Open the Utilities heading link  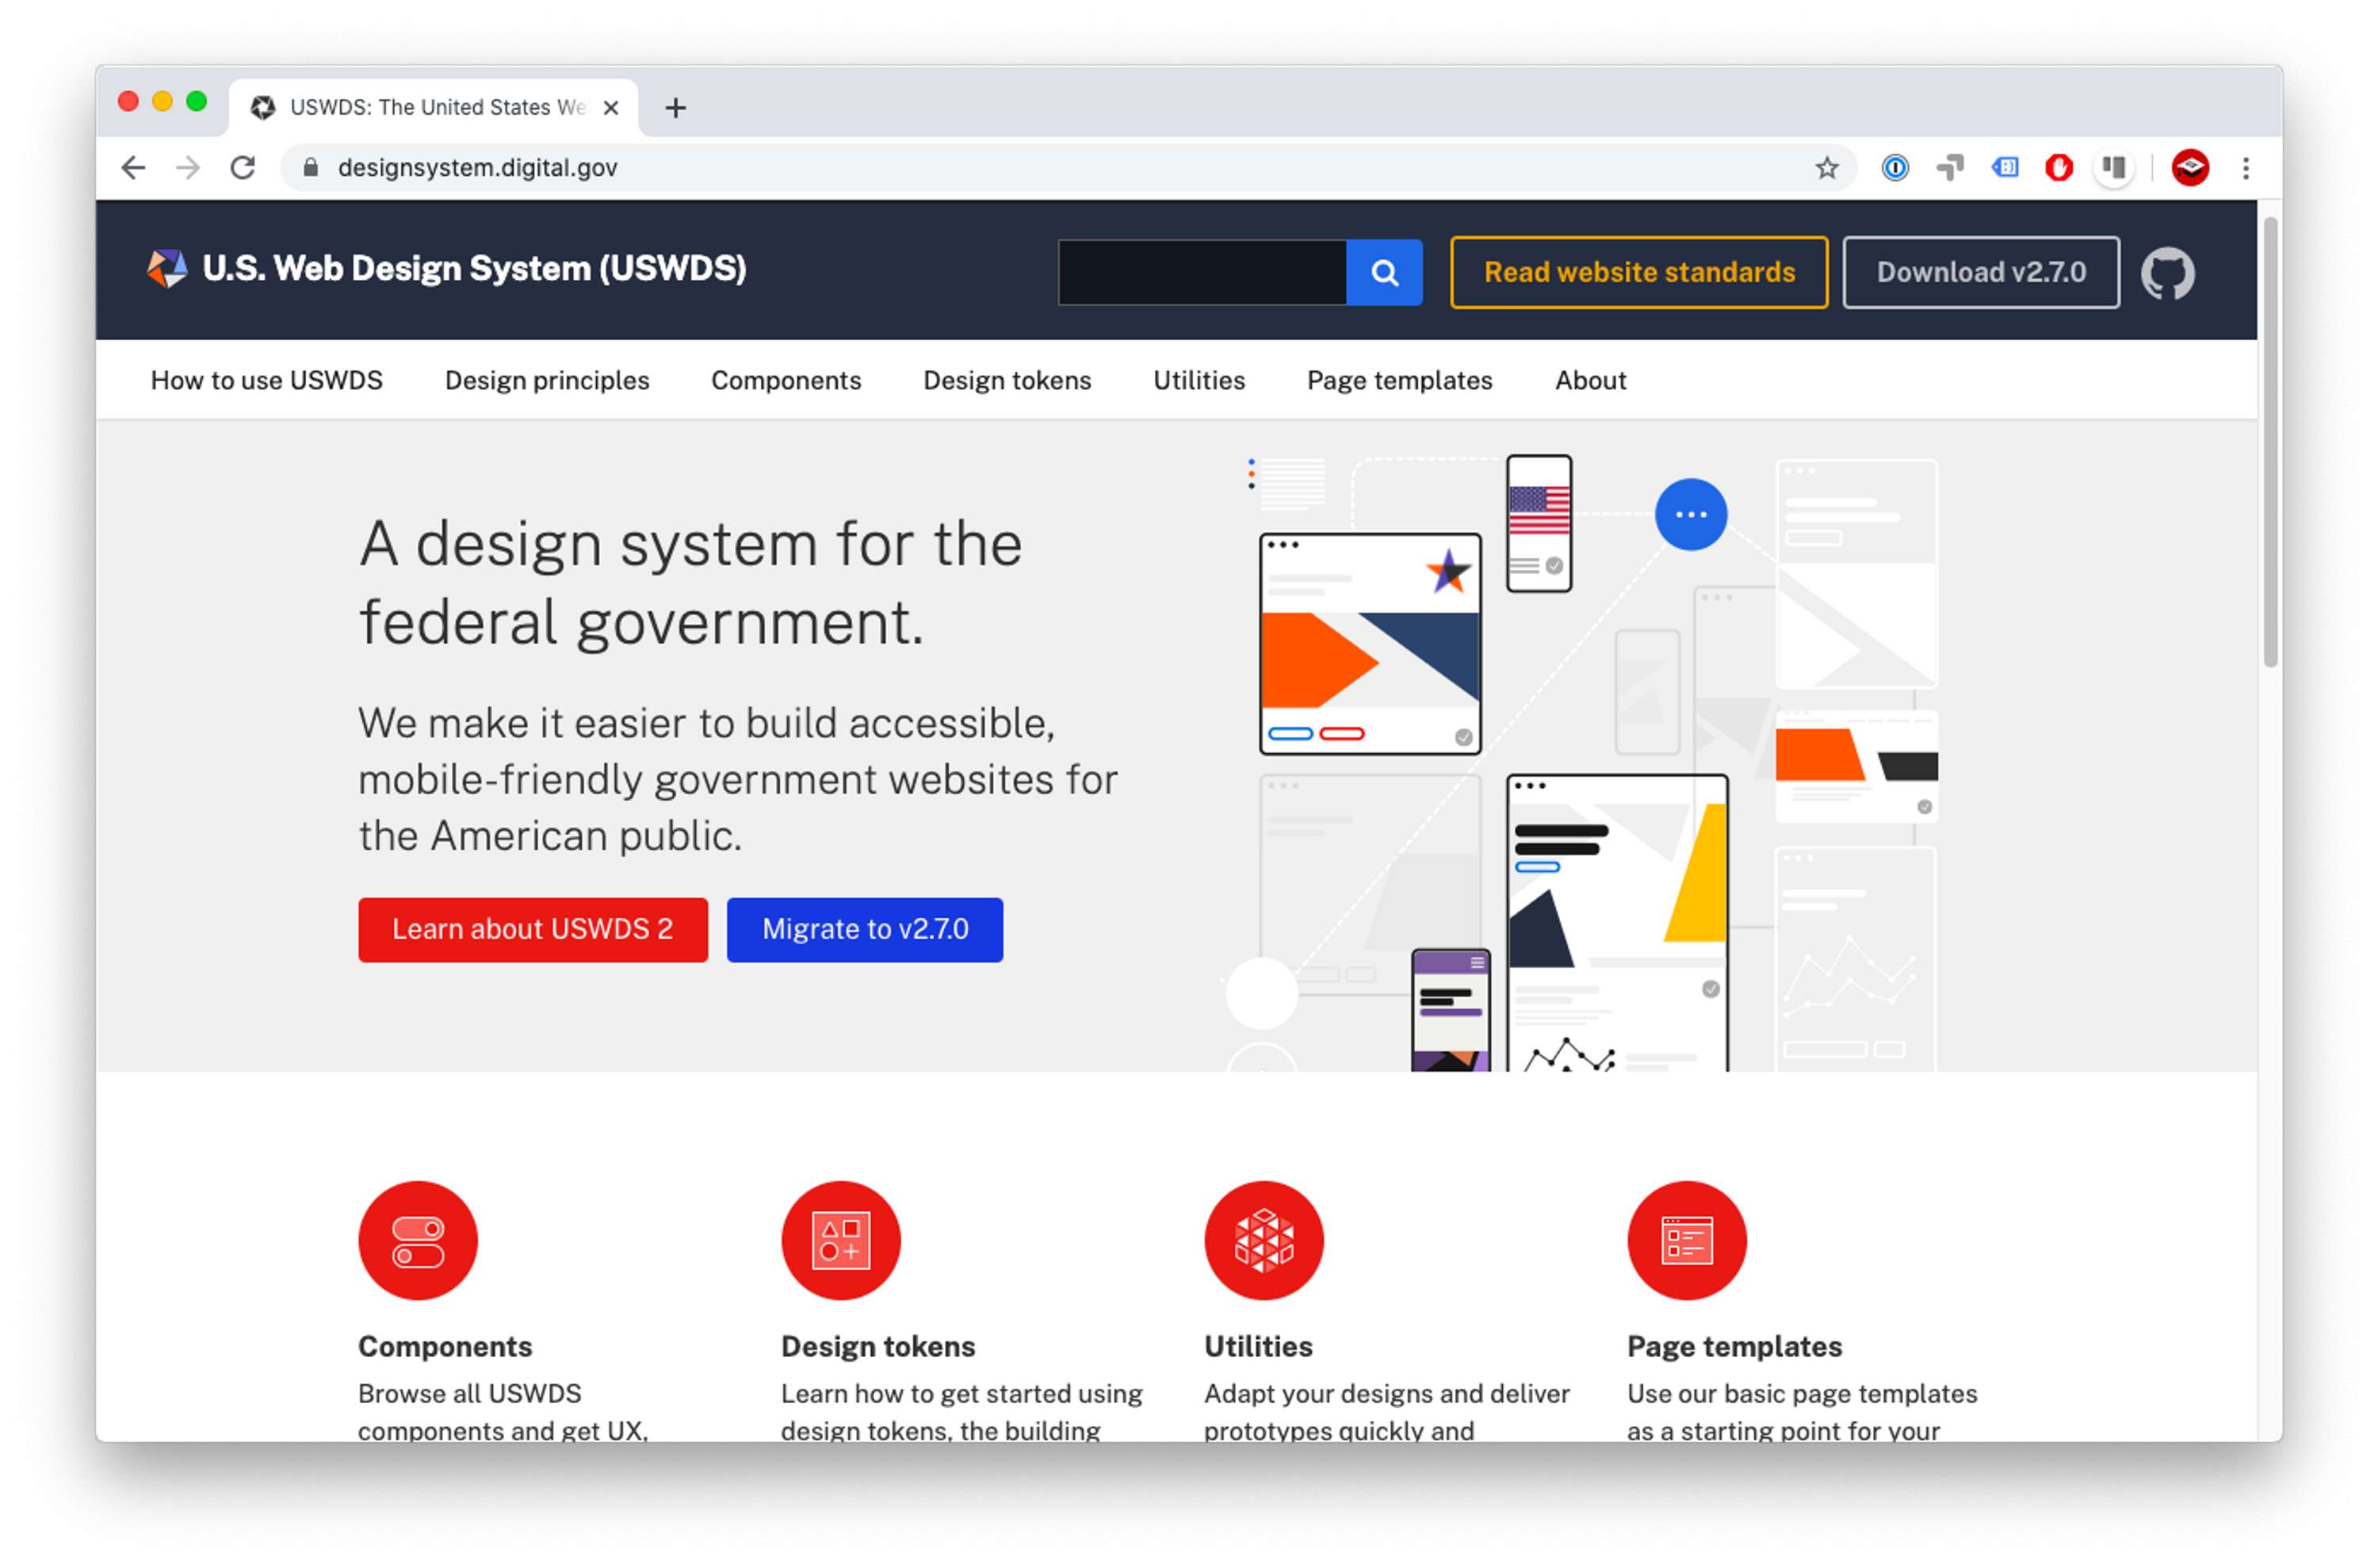click(1258, 1346)
